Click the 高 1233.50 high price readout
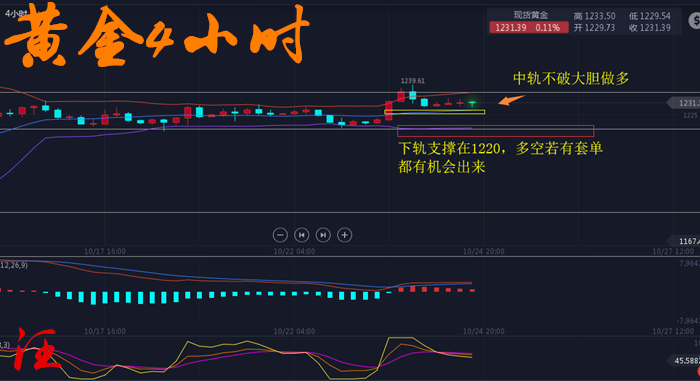Viewport: 700px width, 381px height. 594,16
